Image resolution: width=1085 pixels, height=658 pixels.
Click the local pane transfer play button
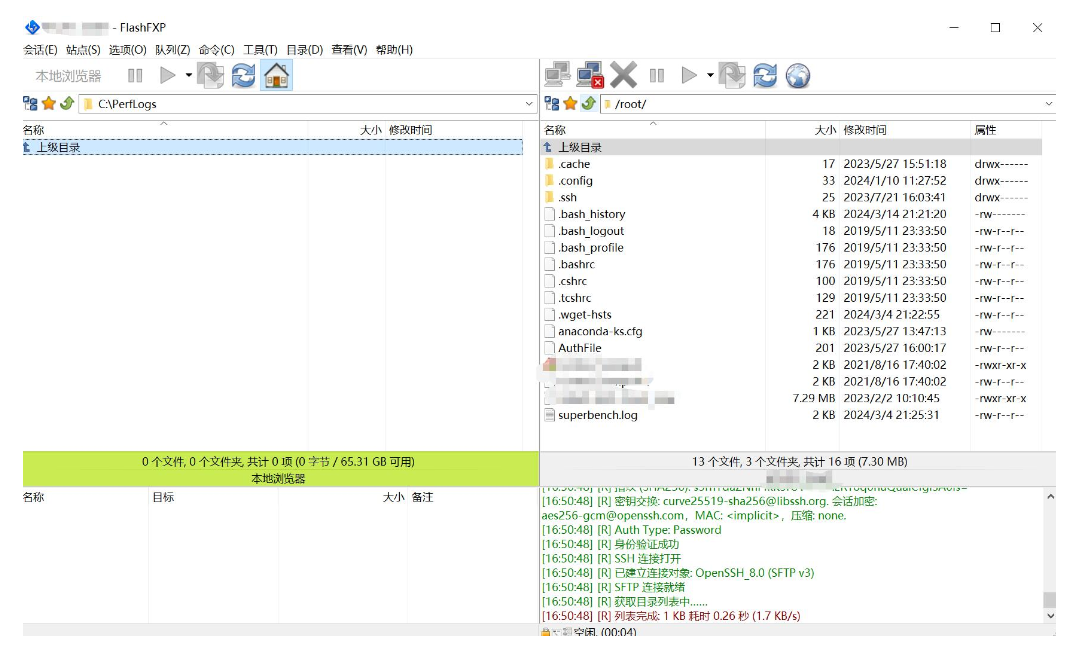coord(167,75)
